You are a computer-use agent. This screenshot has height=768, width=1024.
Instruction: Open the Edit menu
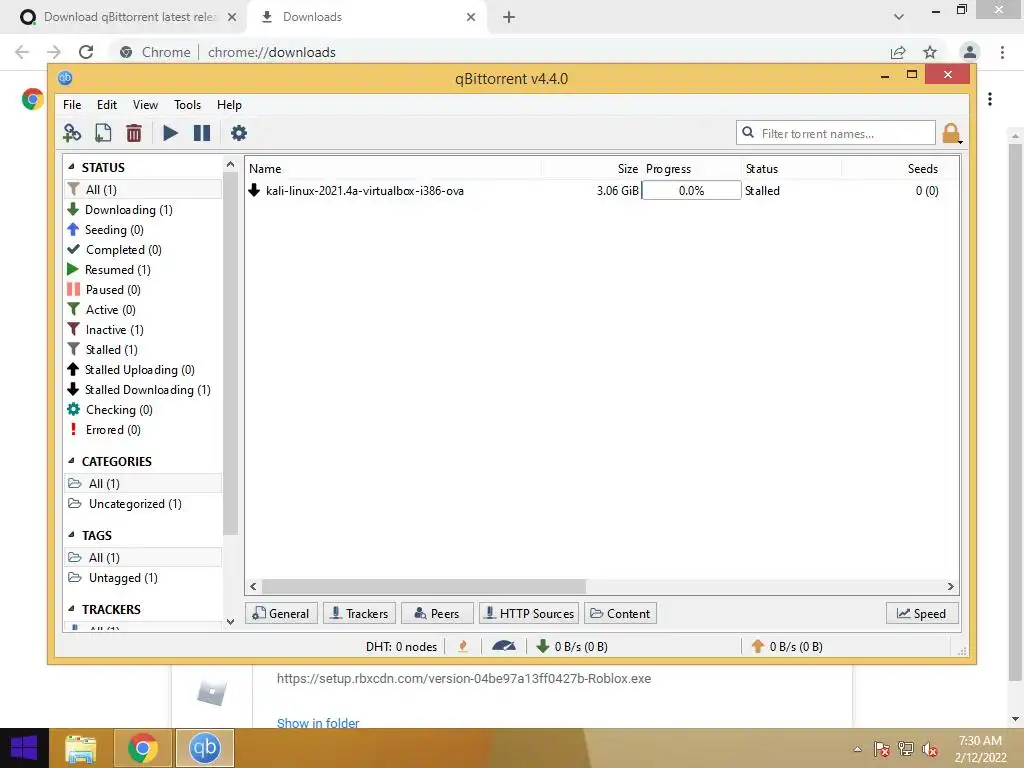[x=106, y=104]
